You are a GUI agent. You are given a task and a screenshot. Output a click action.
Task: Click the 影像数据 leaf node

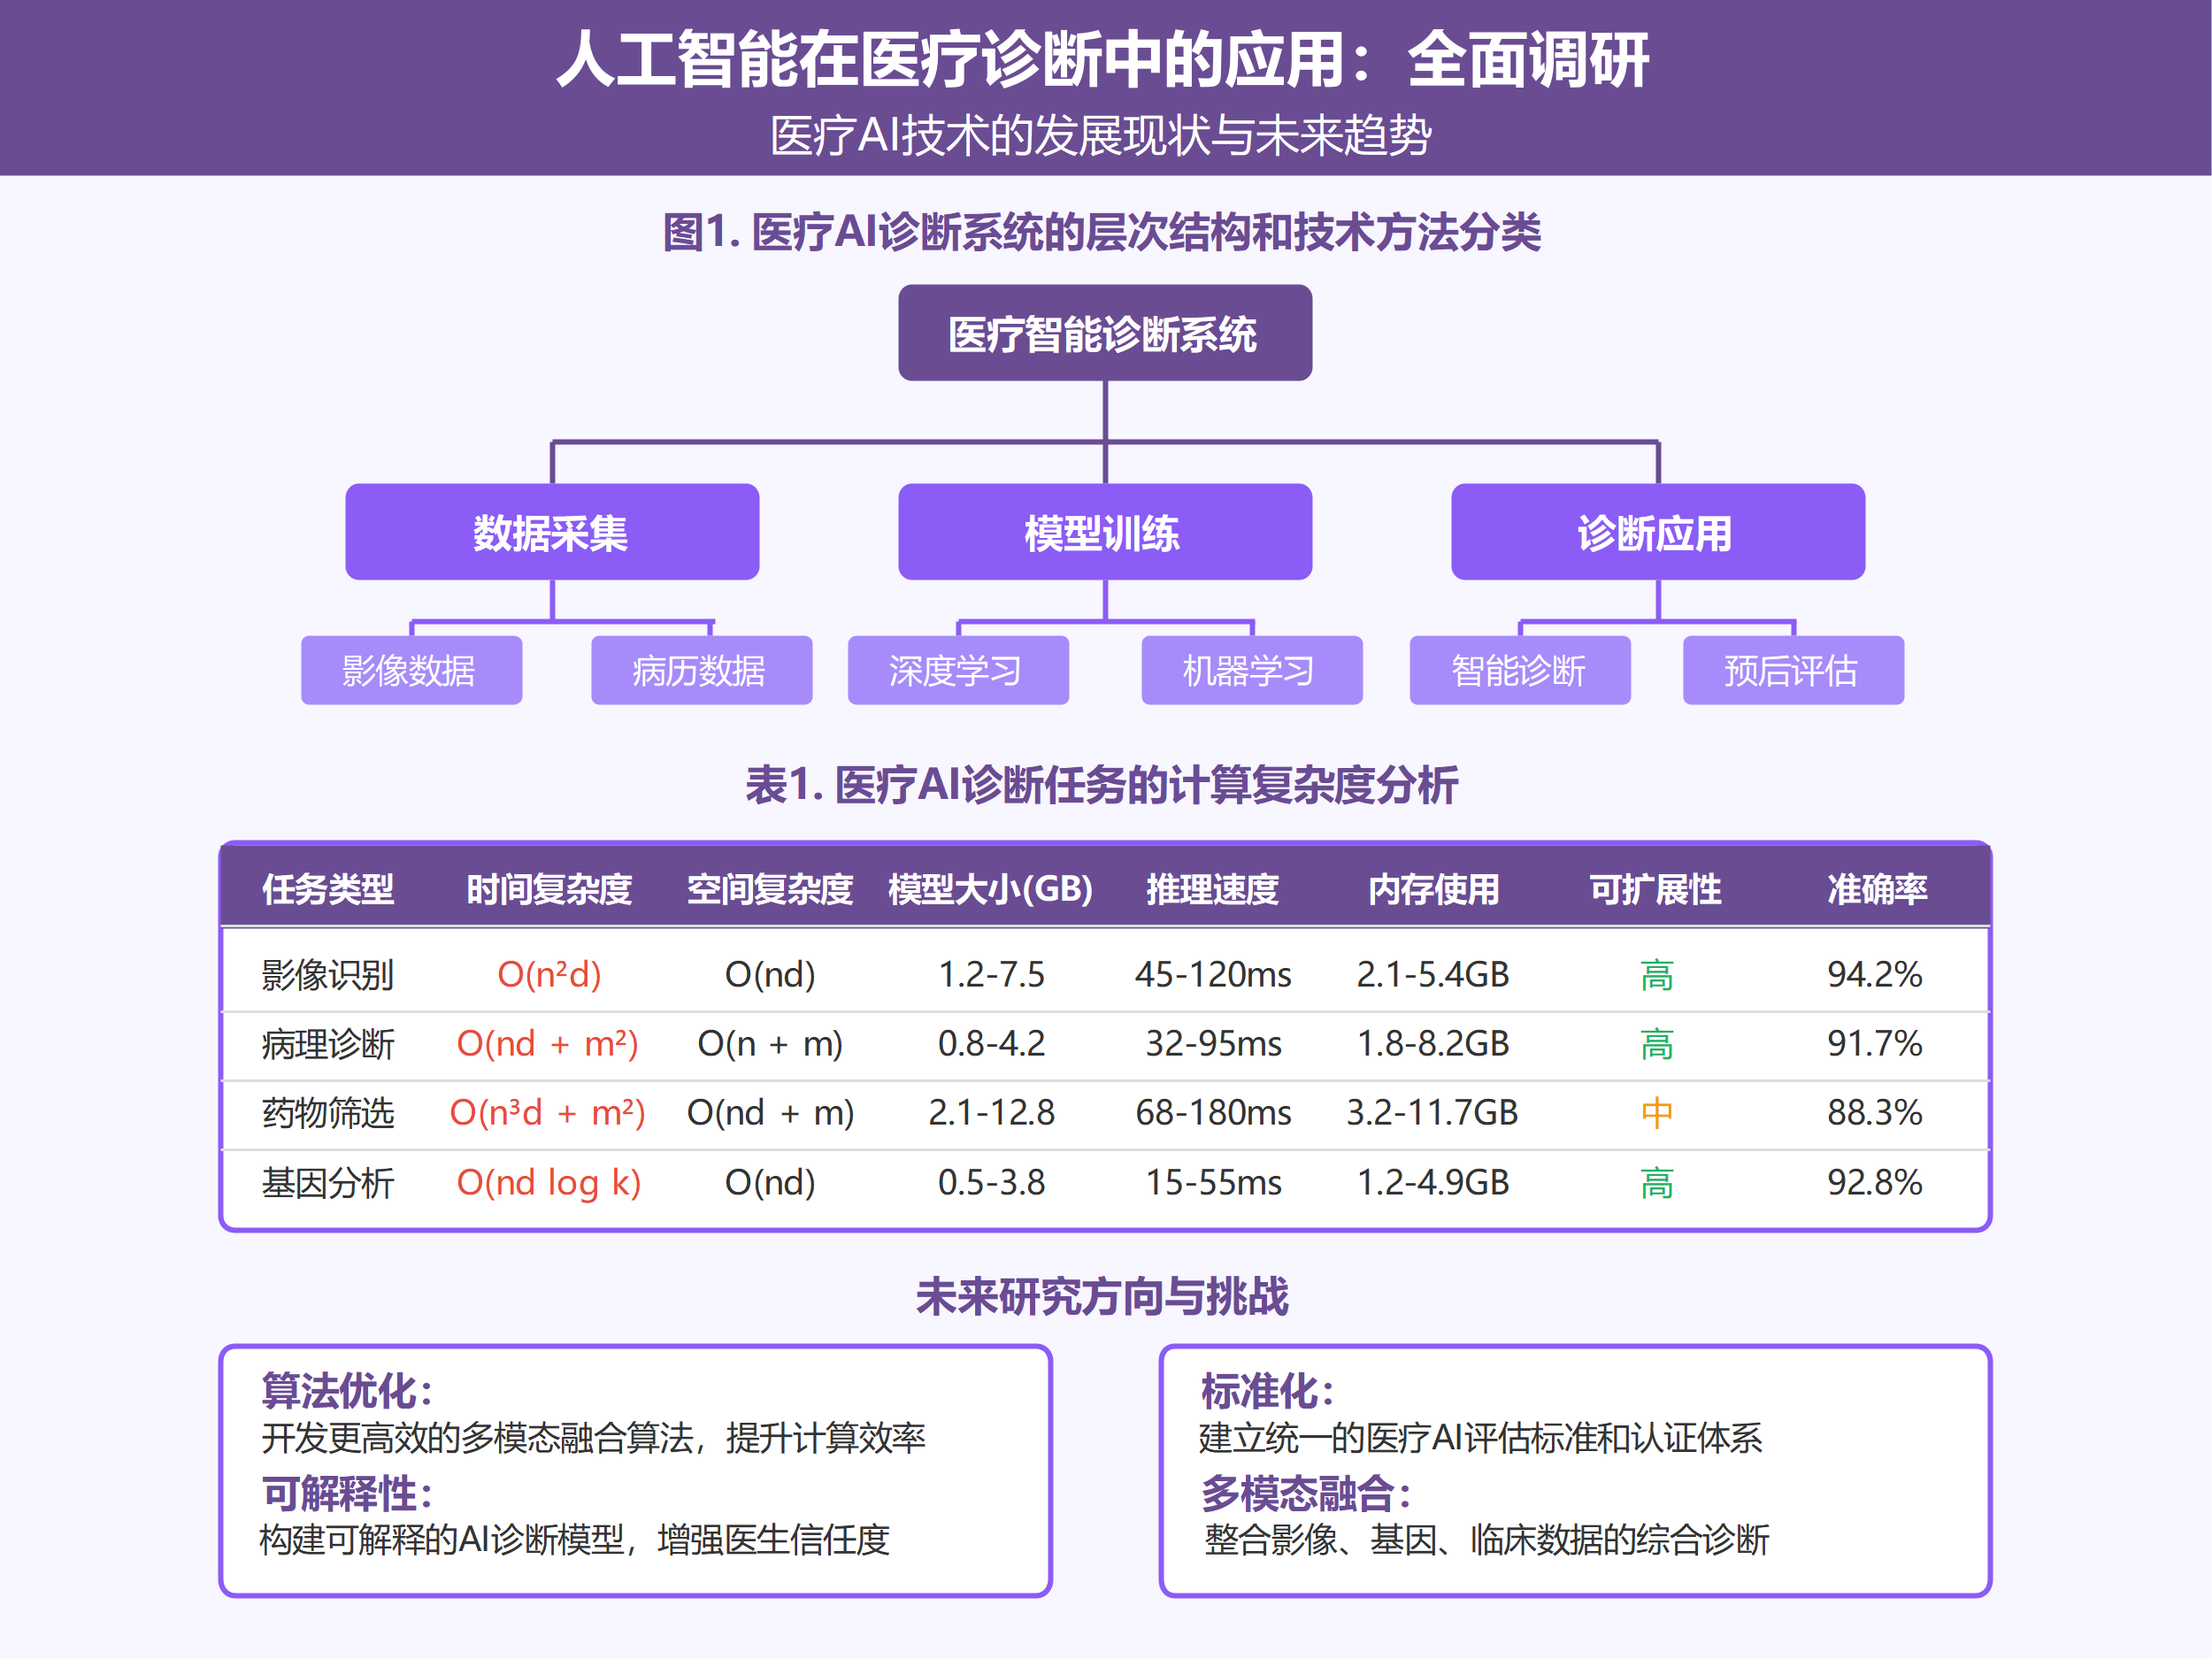click(411, 672)
